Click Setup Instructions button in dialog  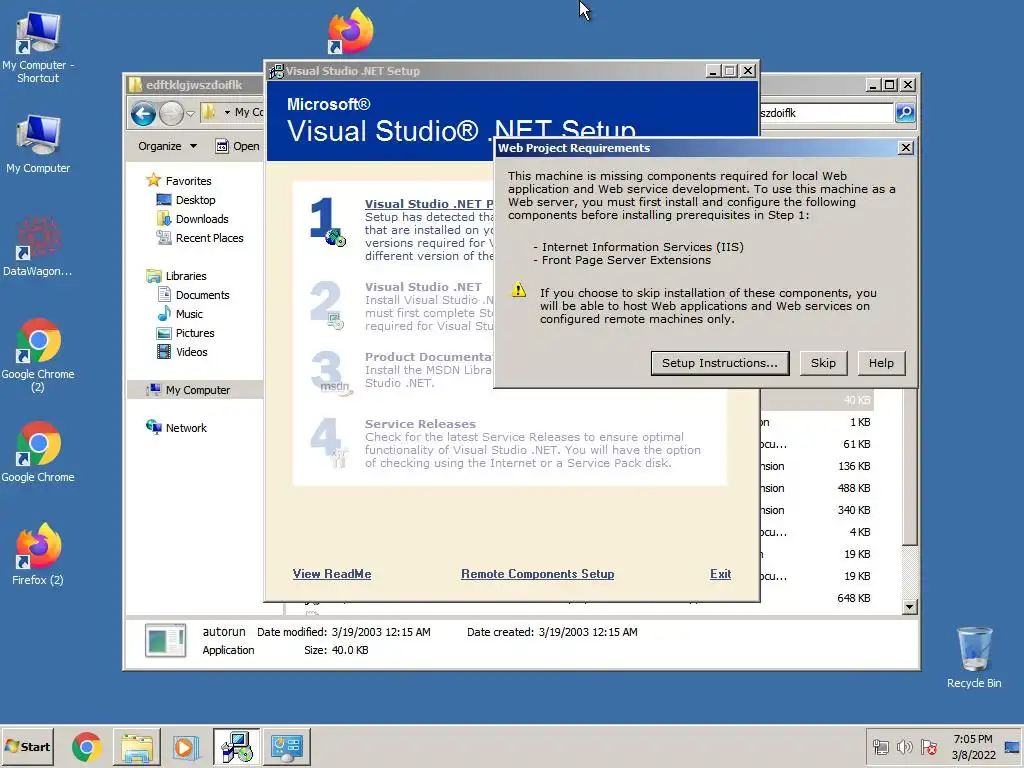[x=720, y=363]
